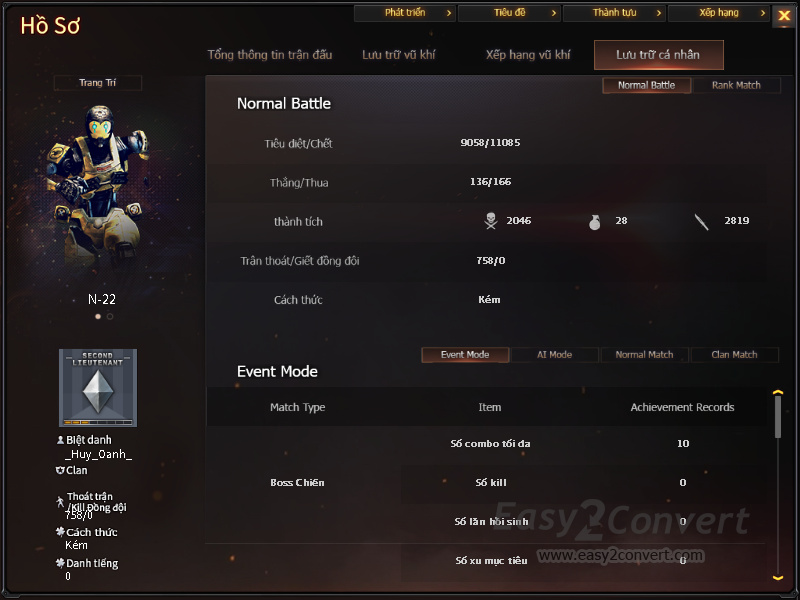Image resolution: width=800 pixels, height=600 pixels.
Task: Switch to Tổng thông tin trận đấu tab
Action: (270, 55)
